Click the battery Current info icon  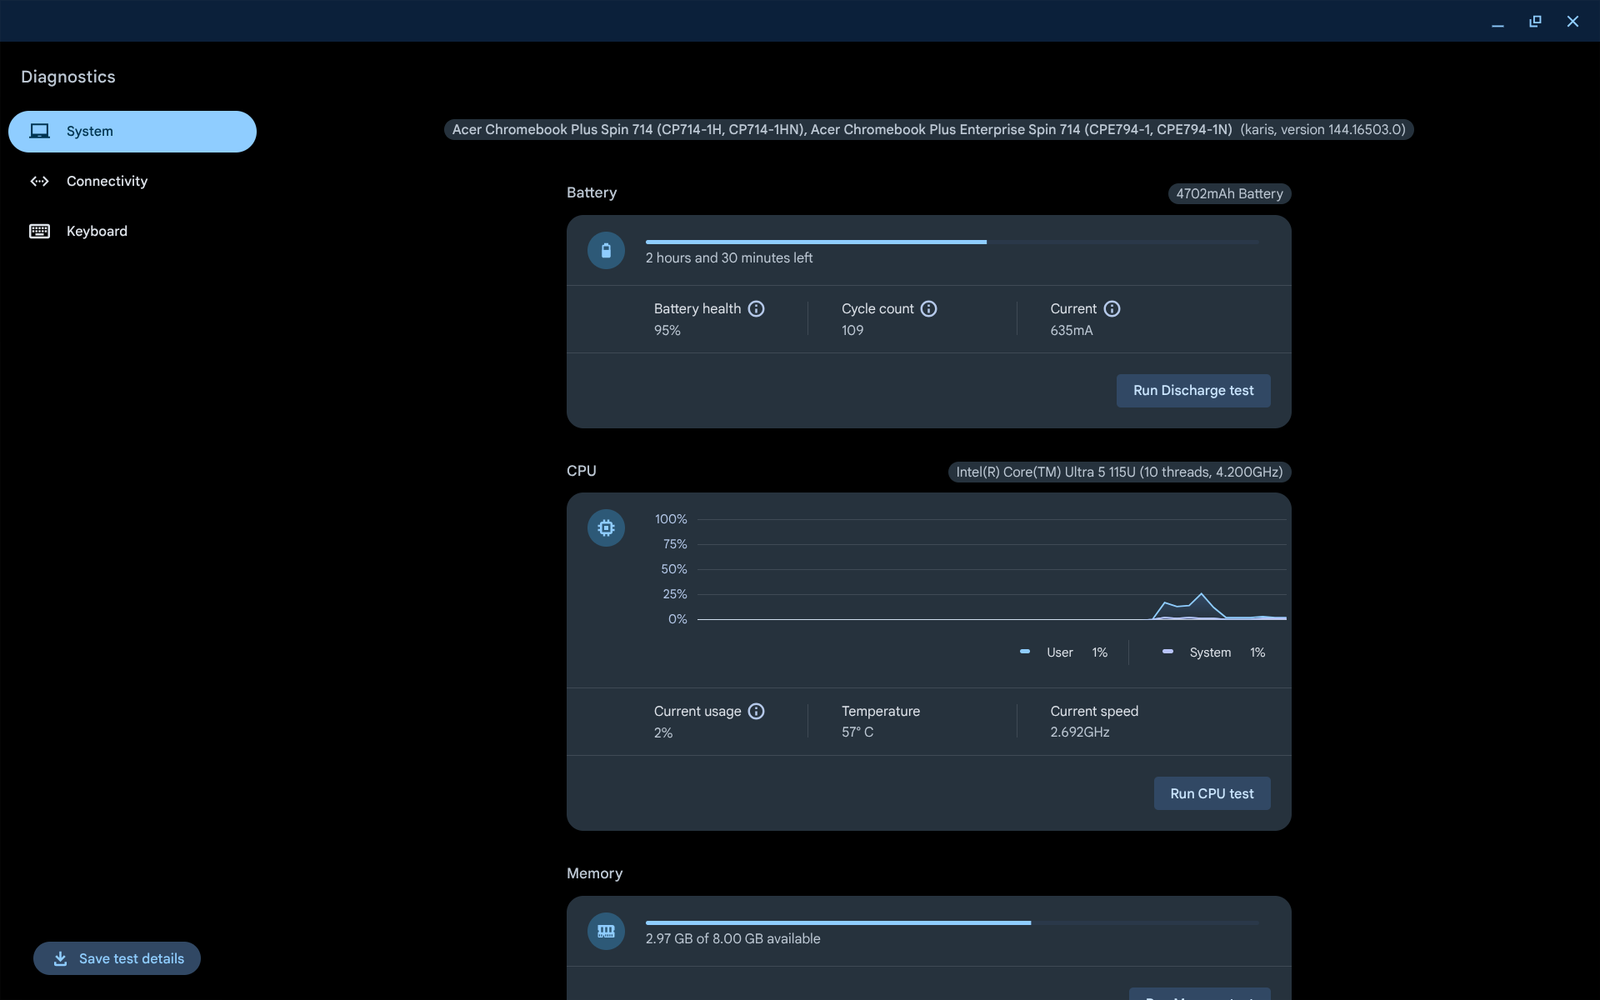point(1111,309)
